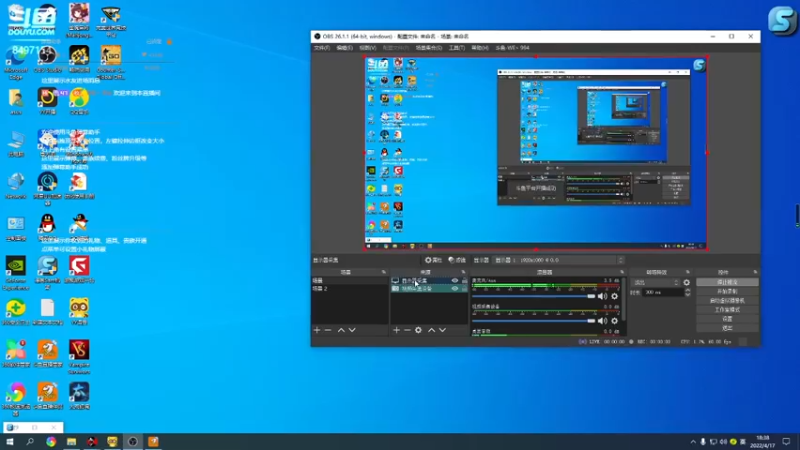Mute the Mic/Aux mixer channel
The image size is (800, 450).
pyautogui.click(x=603, y=296)
